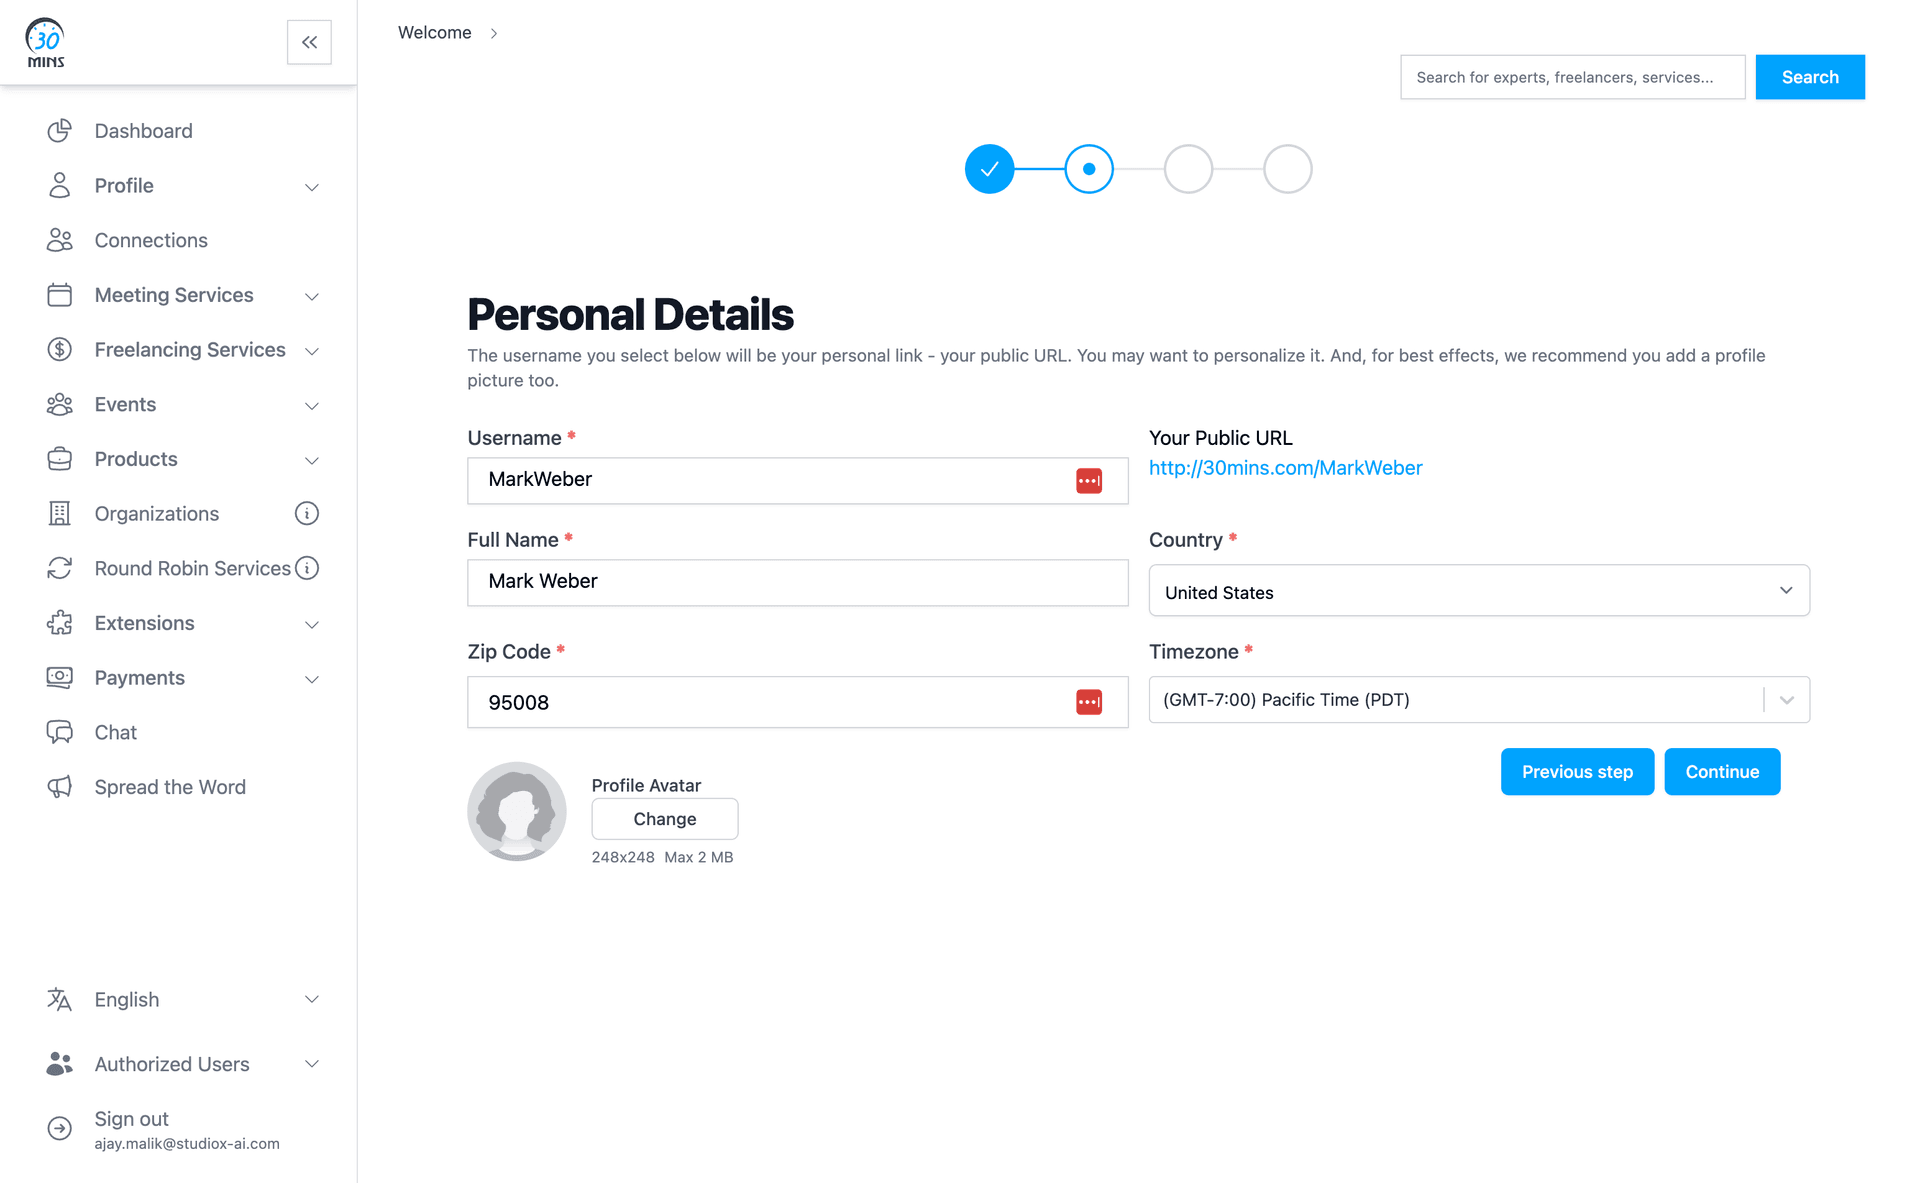Open the Chat panel

click(115, 732)
